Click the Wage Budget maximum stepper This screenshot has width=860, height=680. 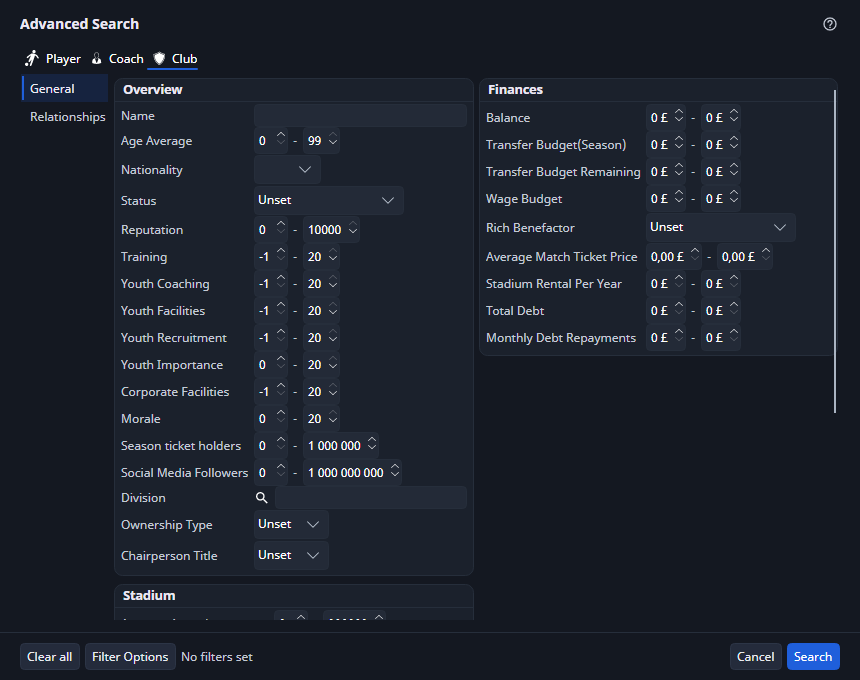point(721,199)
